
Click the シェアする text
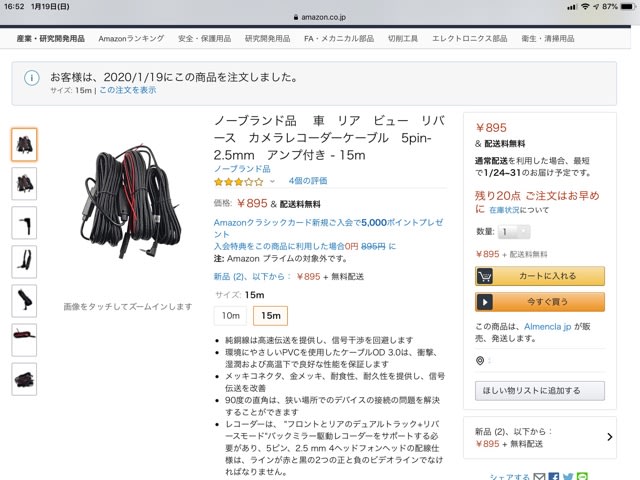[509, 477]
